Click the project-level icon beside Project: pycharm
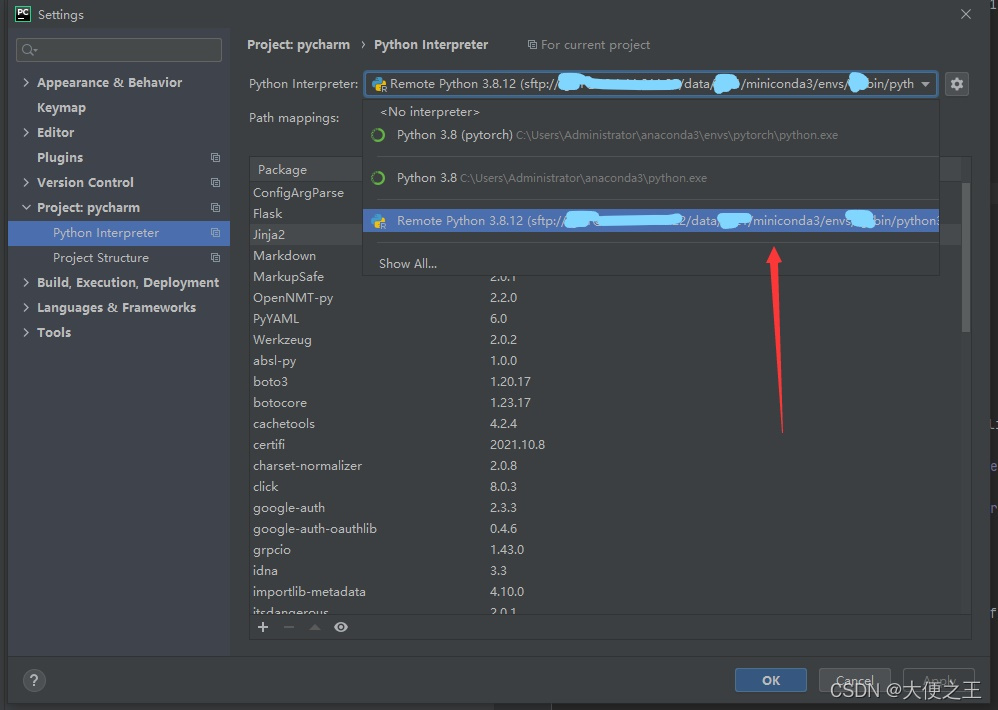The image size is (998, 710). 215,207
